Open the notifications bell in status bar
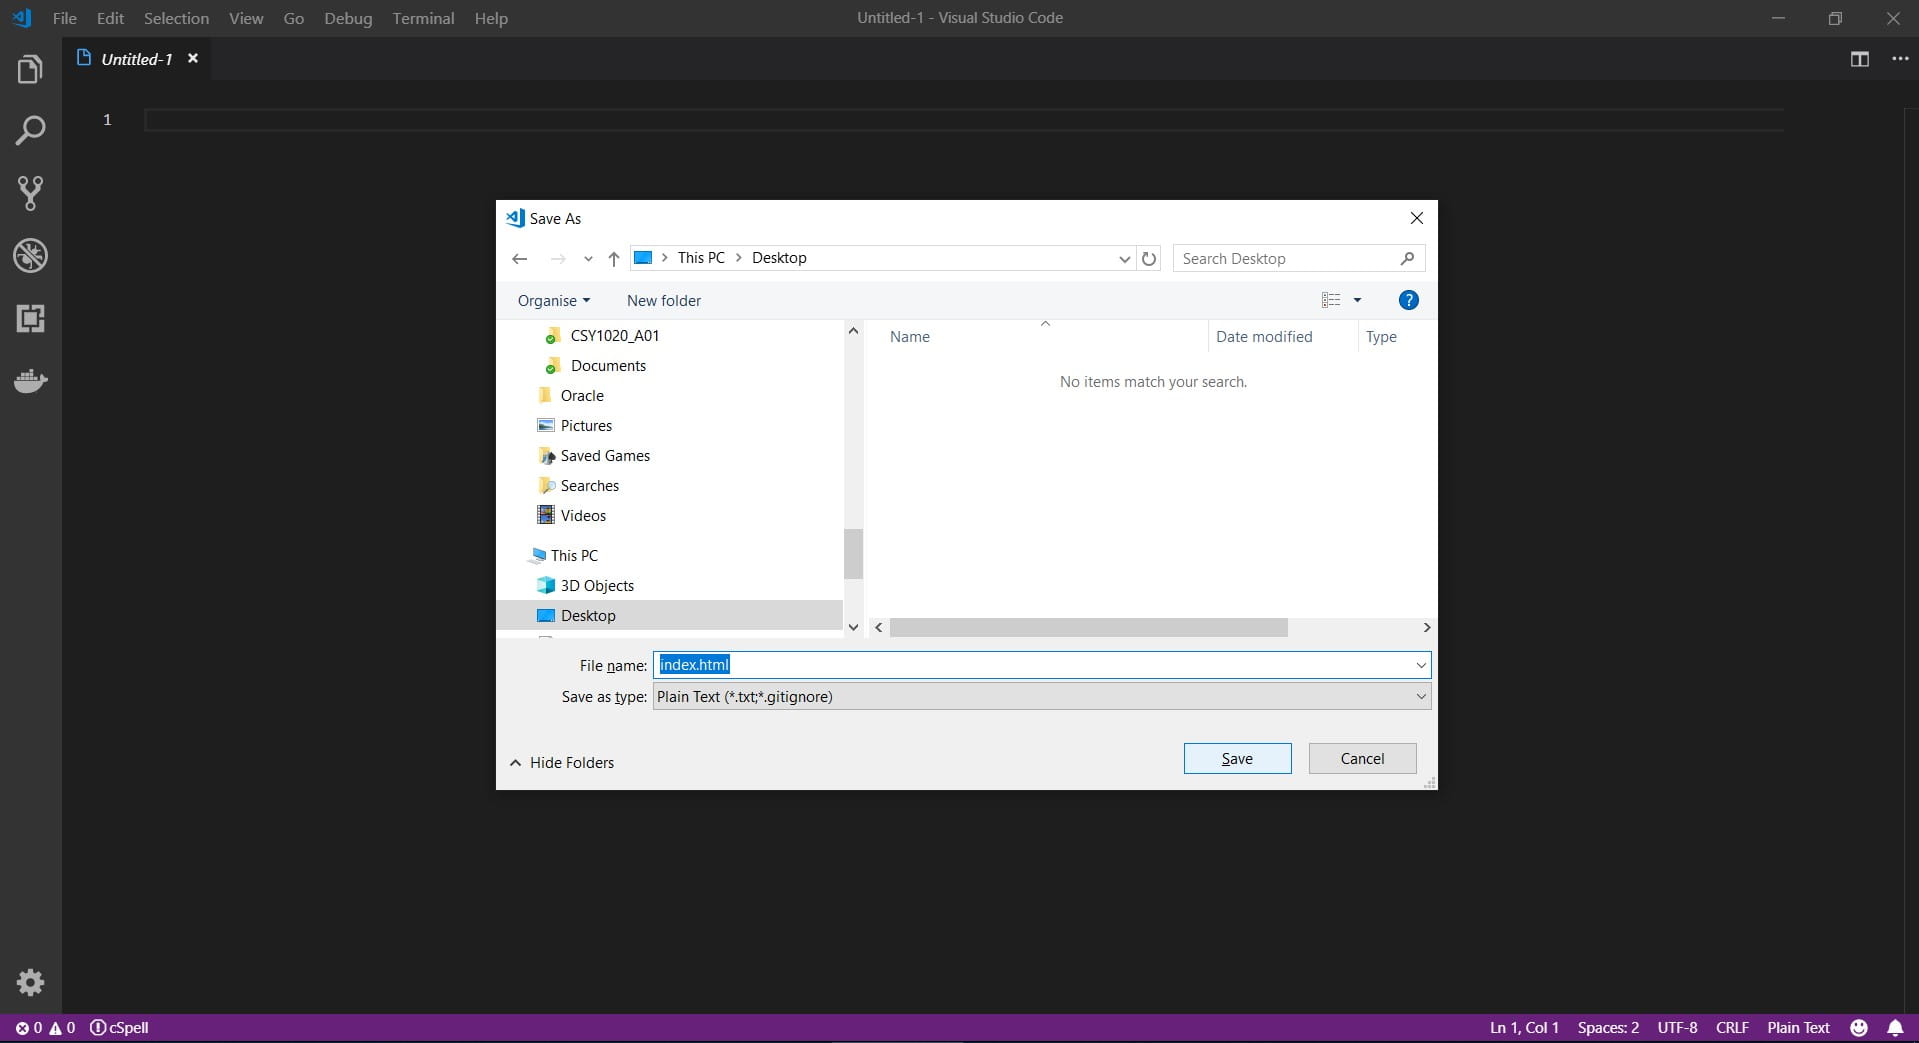Image resolution: width=1919 pixels, height=1043 pixels. 1895,1027
